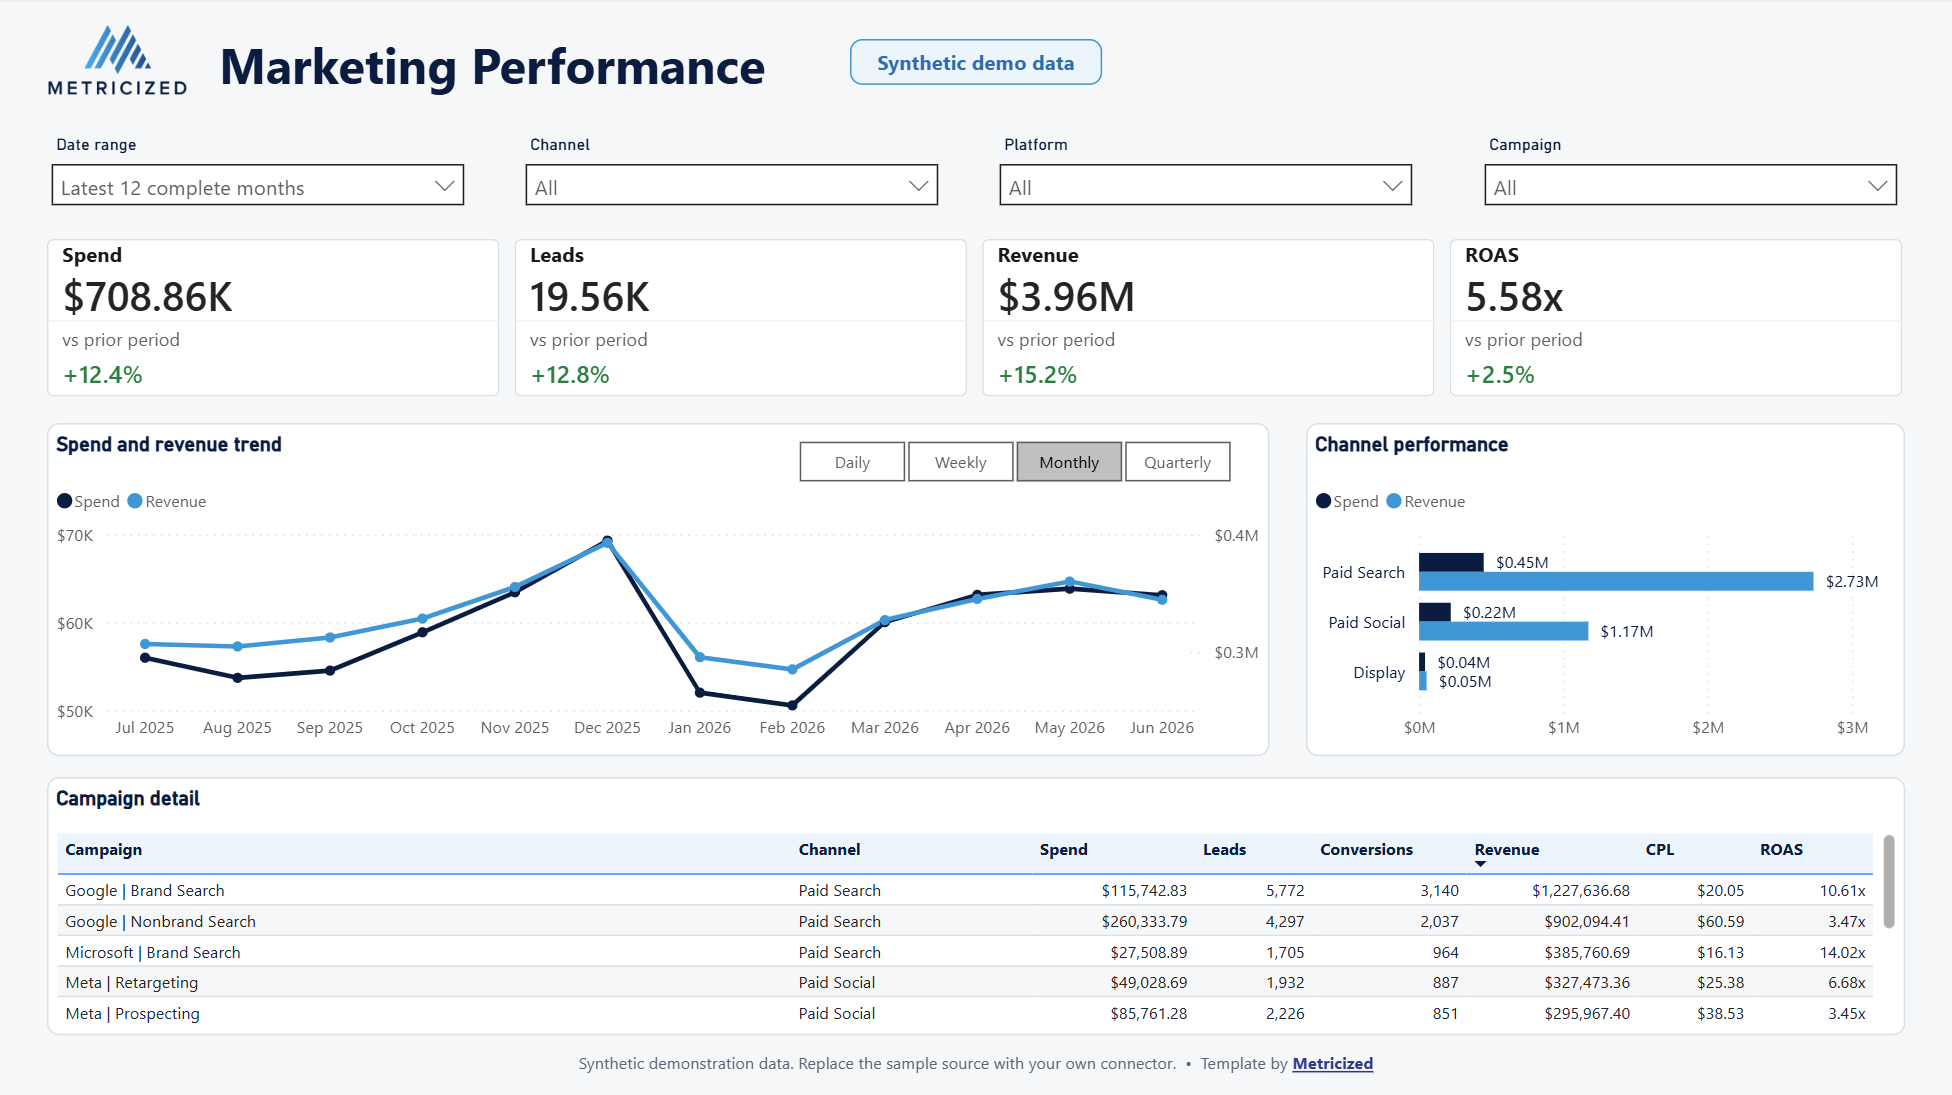Viewport: 1952px width, 1095px height.
Task: Select the Google | Brand Search row
Action: (965, 890)
